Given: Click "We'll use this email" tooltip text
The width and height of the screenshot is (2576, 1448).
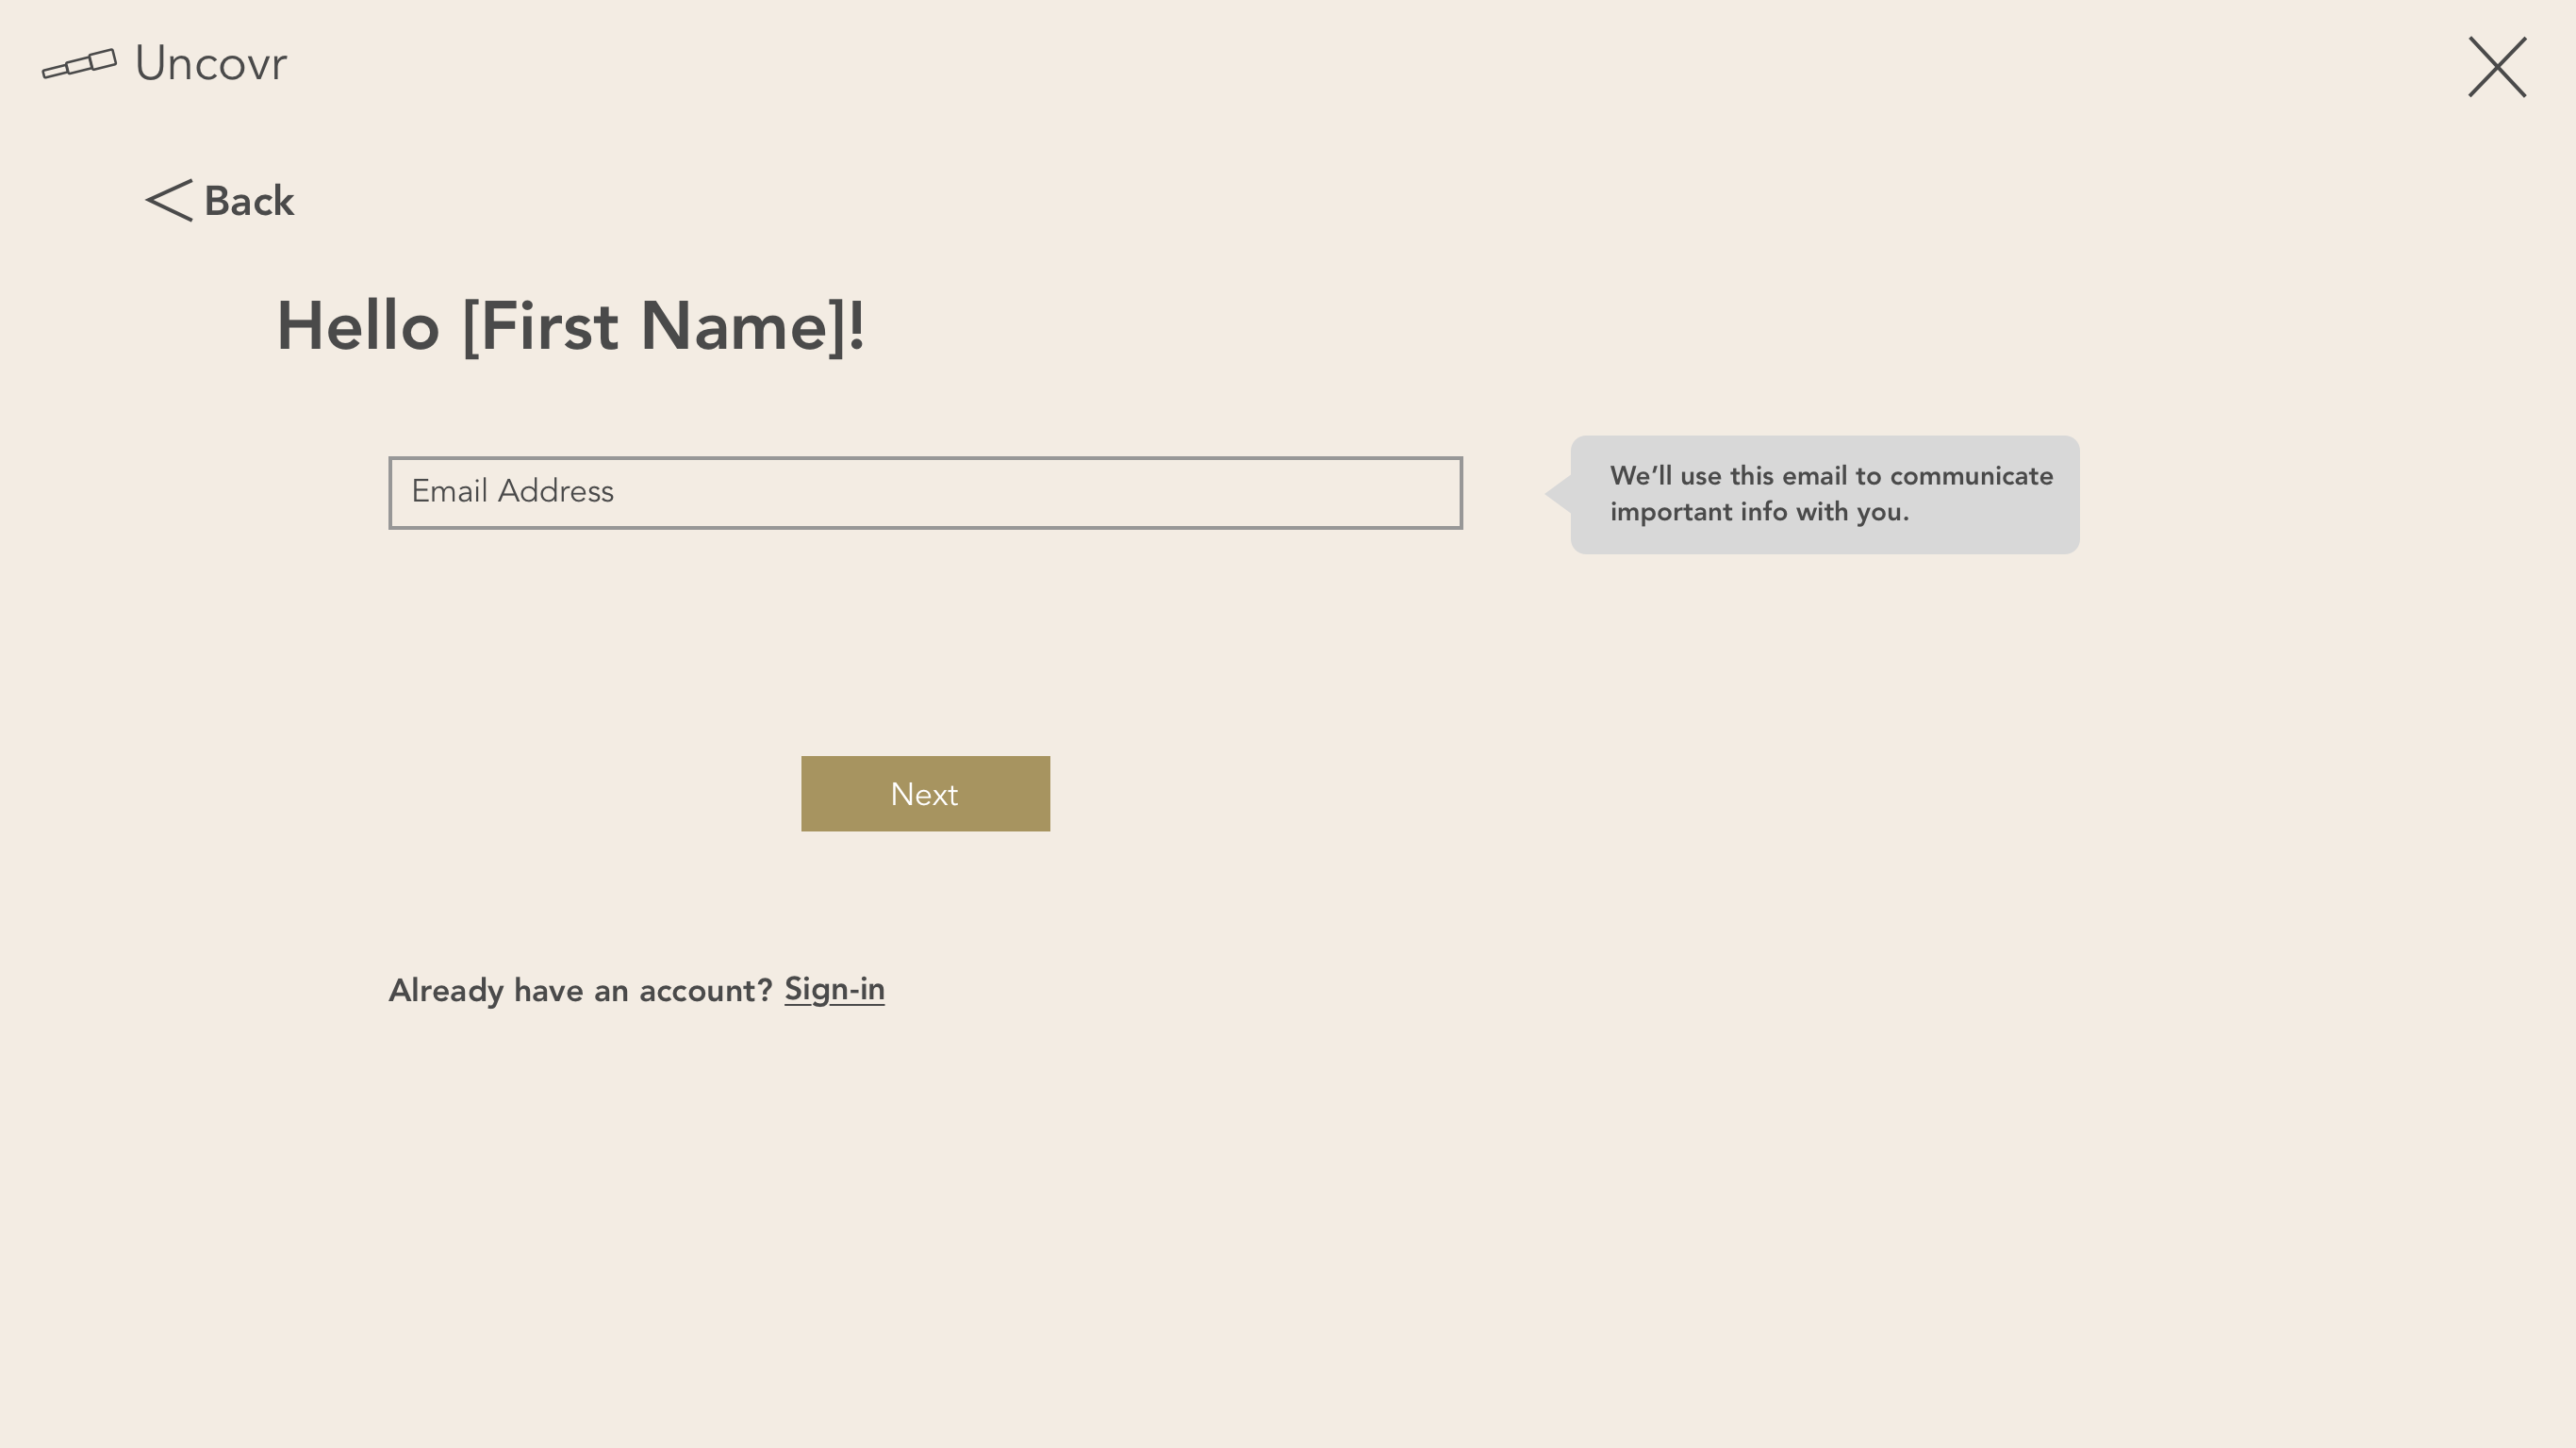Looking at the screenshot, I should (x=1831, y=494).
